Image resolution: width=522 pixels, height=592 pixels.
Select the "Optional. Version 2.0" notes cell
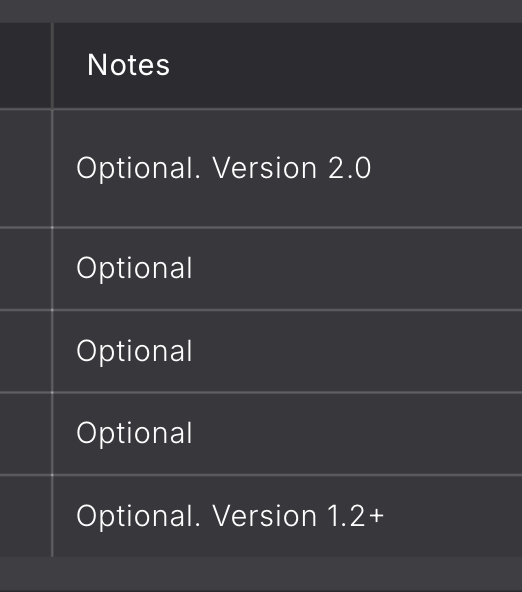(x=287, y=168)
